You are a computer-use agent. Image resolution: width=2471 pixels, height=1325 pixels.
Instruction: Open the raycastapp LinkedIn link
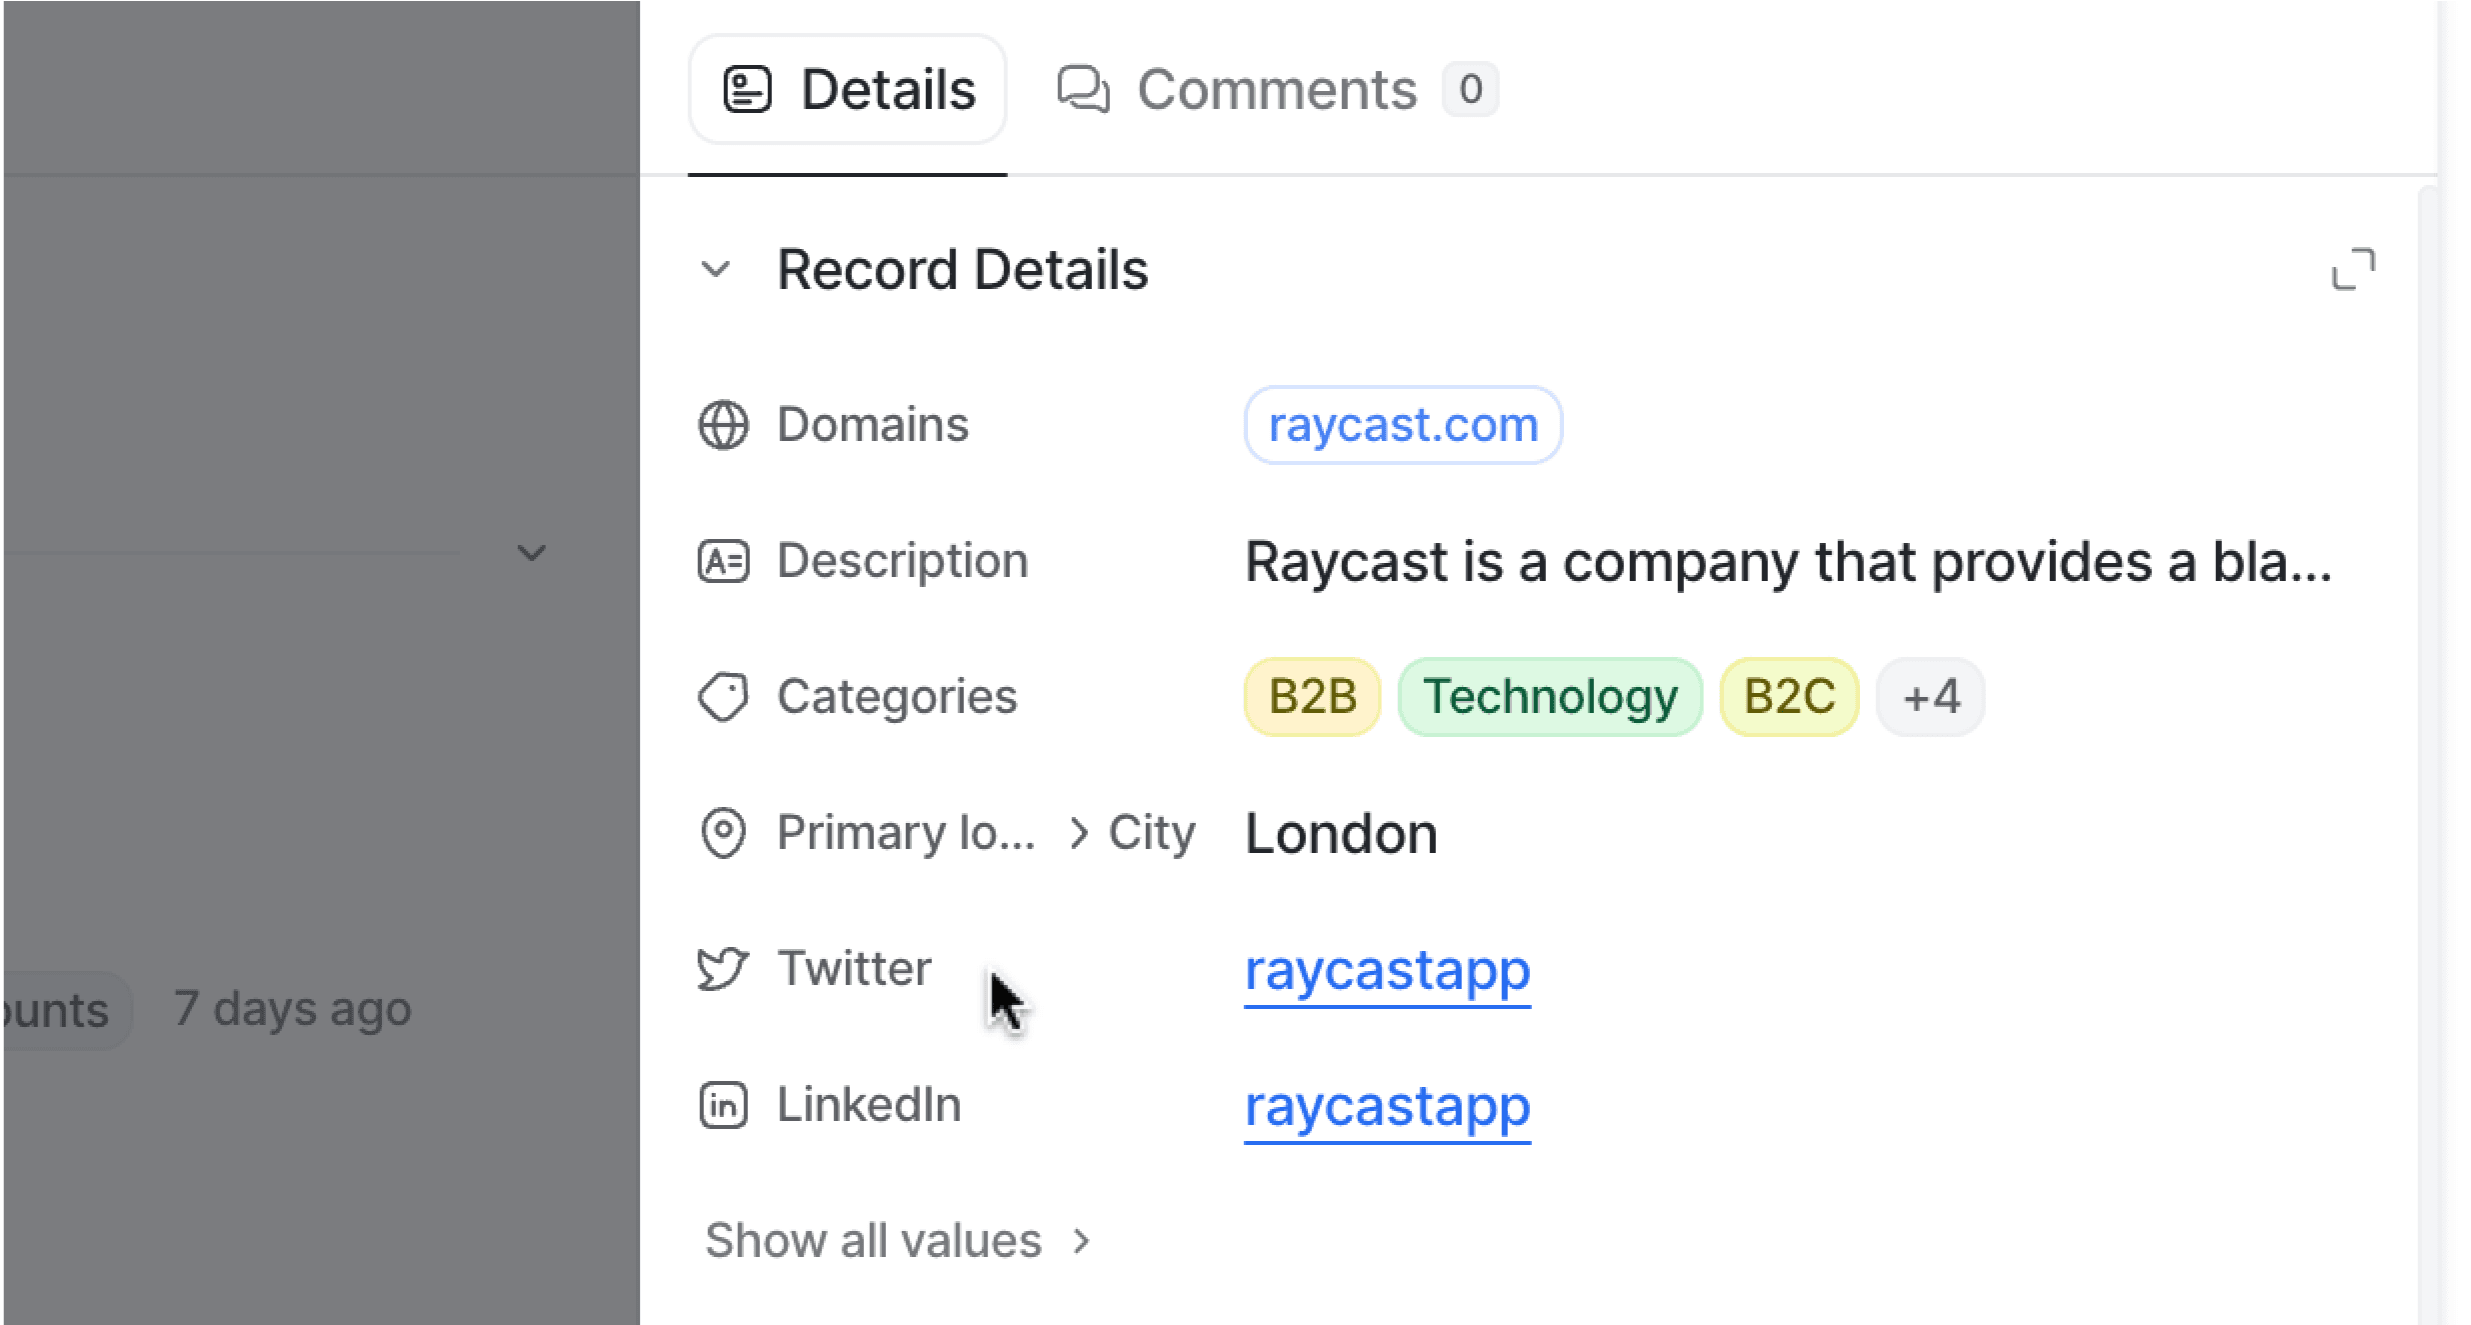[1387, 1105]
